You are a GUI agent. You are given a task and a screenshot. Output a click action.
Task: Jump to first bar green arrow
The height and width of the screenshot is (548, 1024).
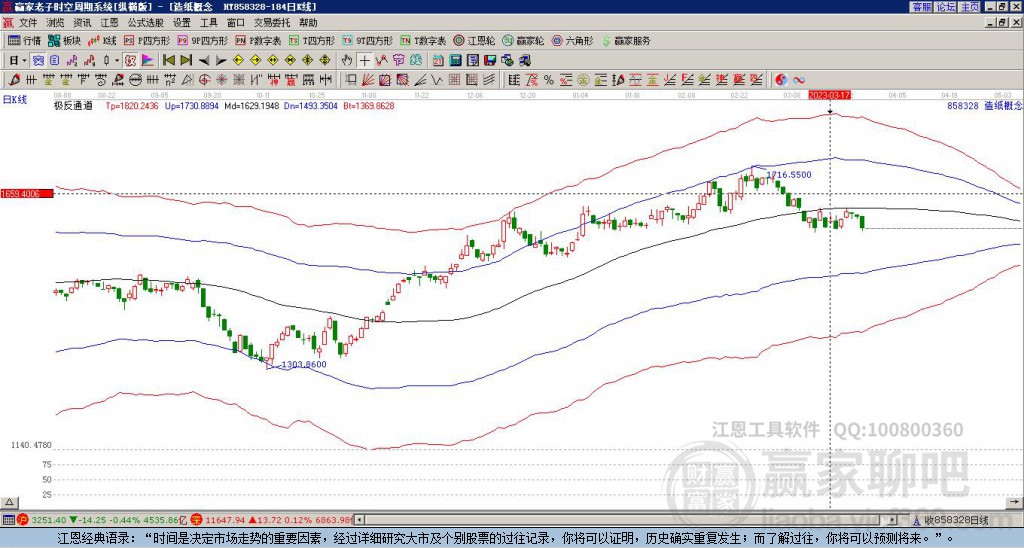point(168,61)
